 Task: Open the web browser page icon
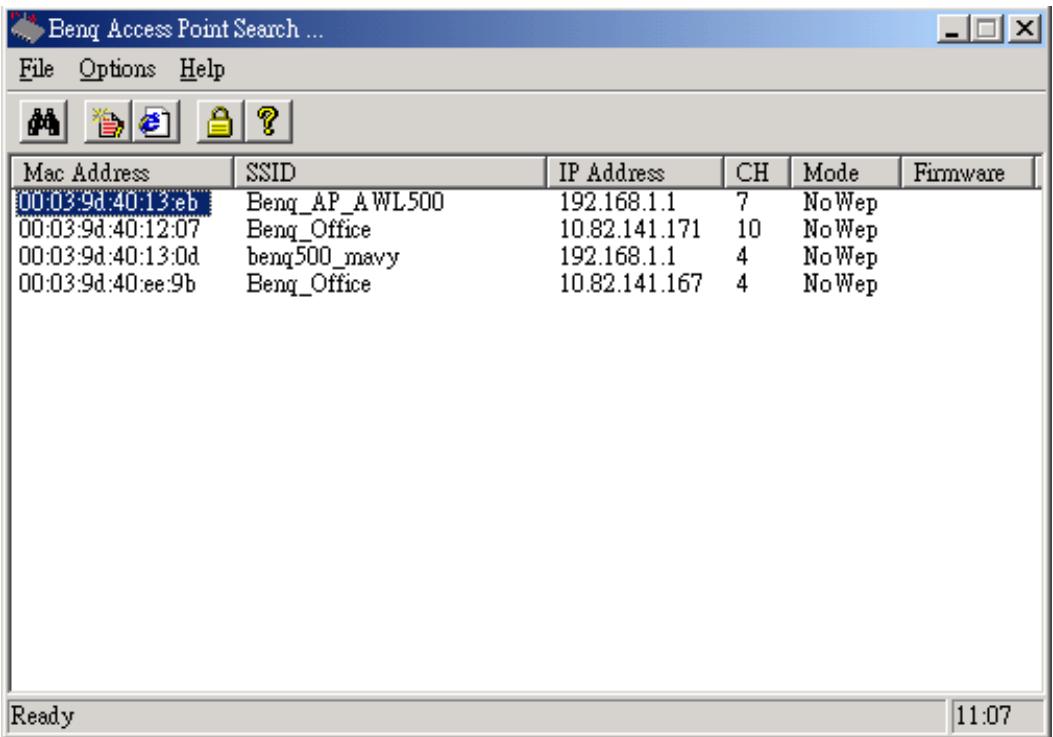point(156,122)
